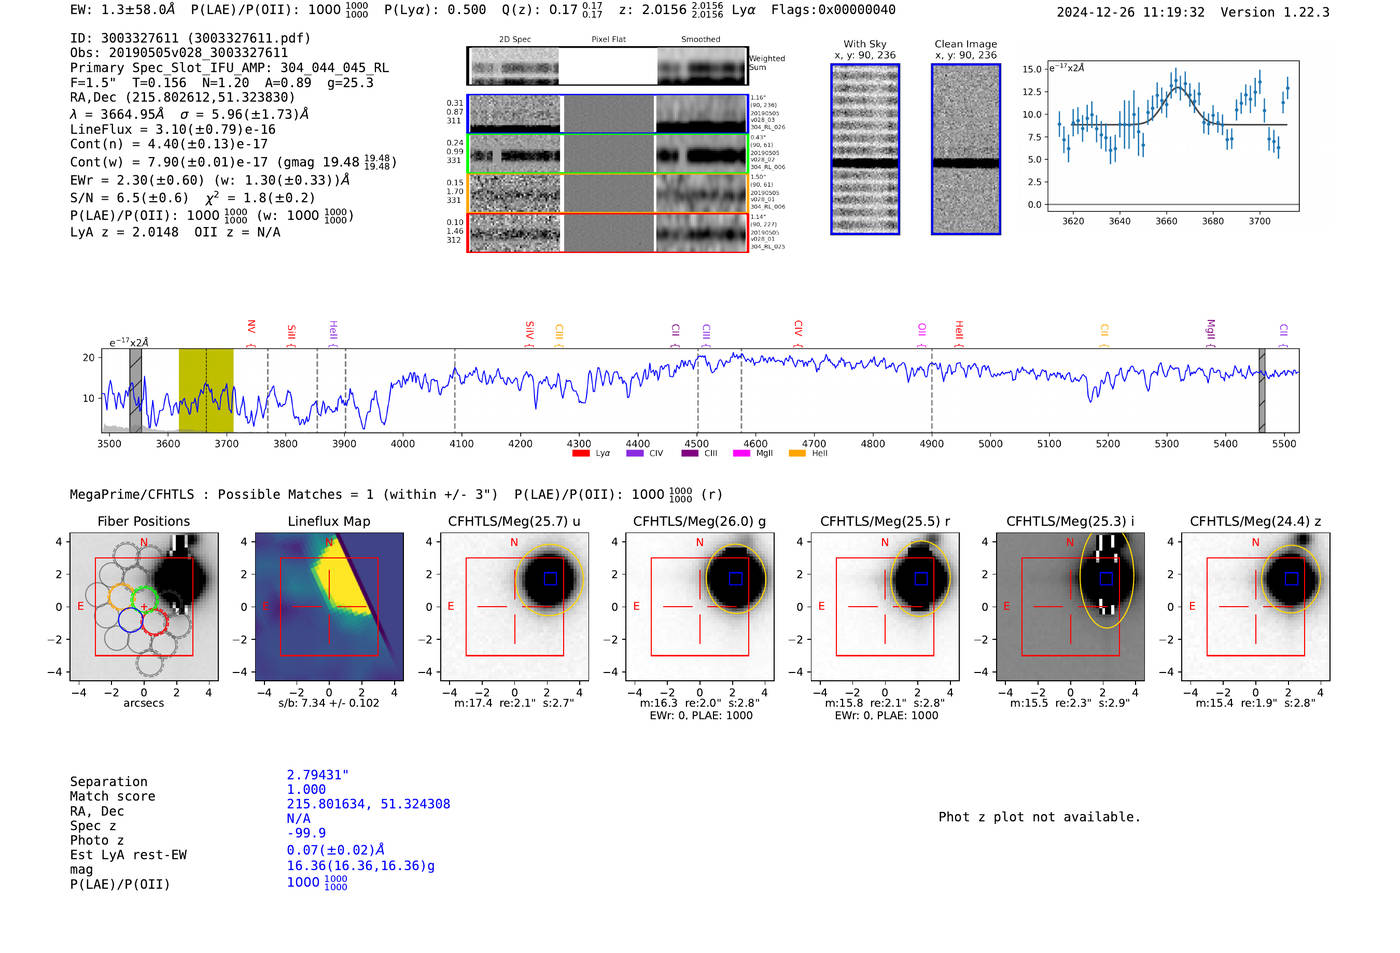Image resolution: width=1400 pixels, height=953 pixels.
Task: Click the 'Weighted Sum' label
Action: coord(767,63)
